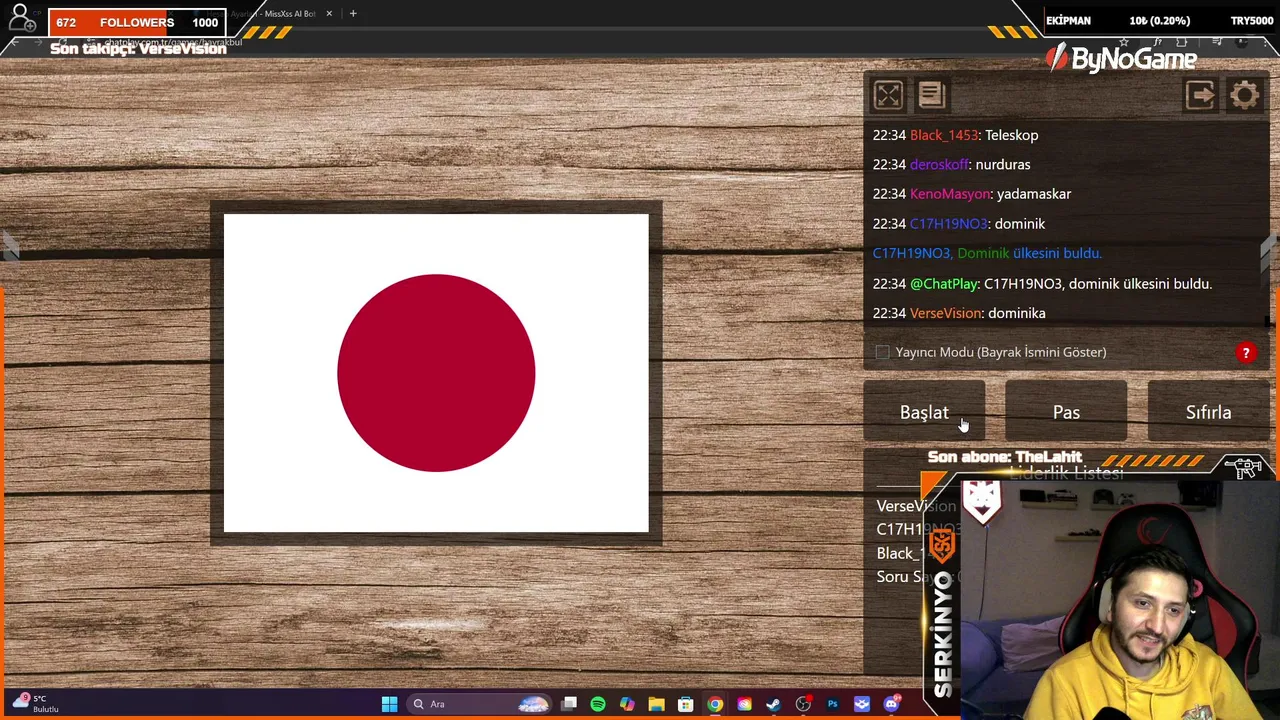The image size is (1280, 720).
Task: Click the exit arrow icon in game panel
Action: (x=1200, y=95)
